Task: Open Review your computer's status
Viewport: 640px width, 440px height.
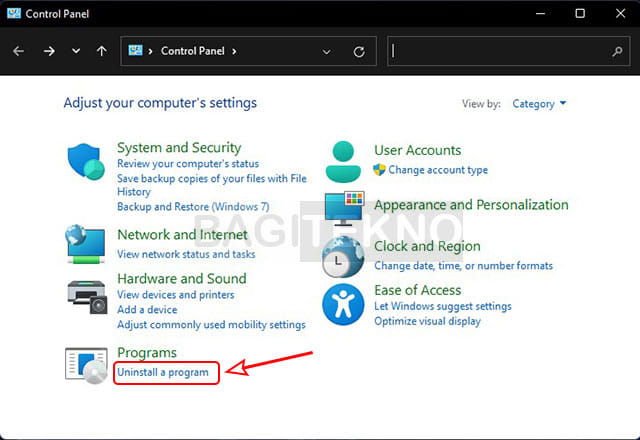Action: point(188,164)
